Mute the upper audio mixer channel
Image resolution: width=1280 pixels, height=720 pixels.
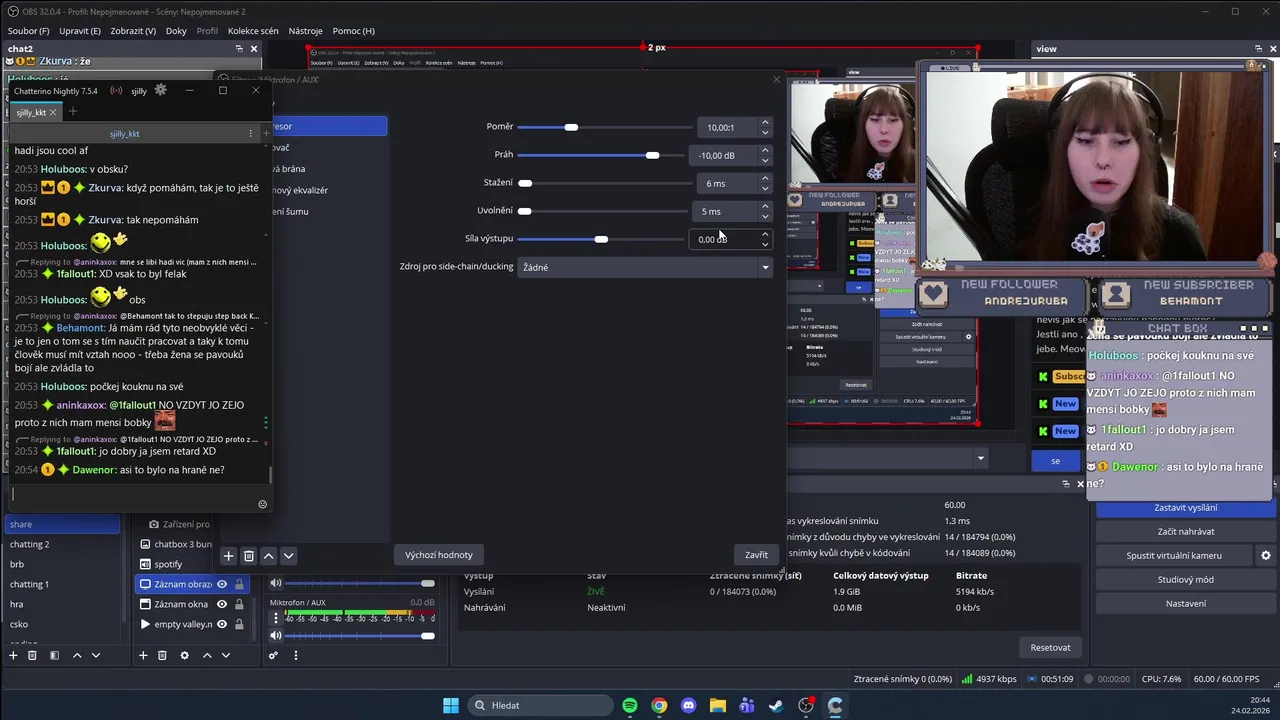pos(276,583)
